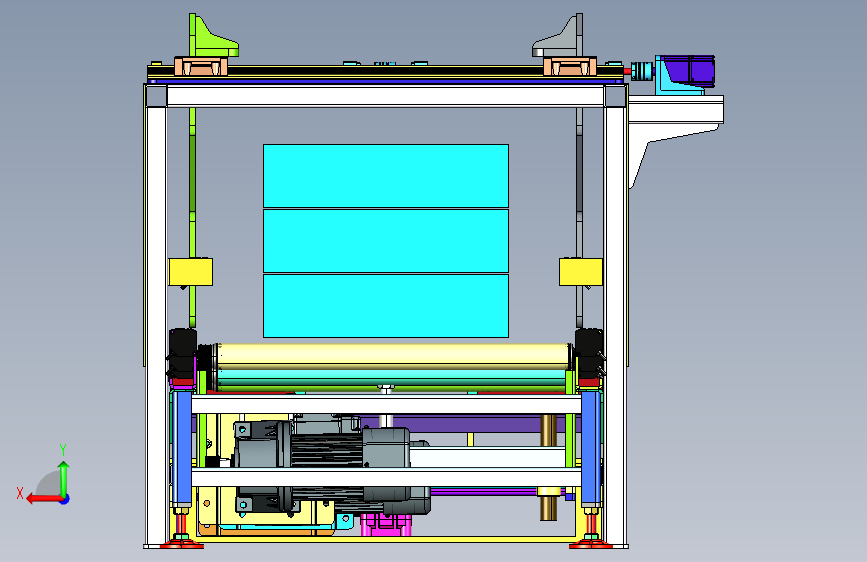Click the red X axis arrow of the triad
This screenshot has height=562, width=867.
[x=44, y=499]
